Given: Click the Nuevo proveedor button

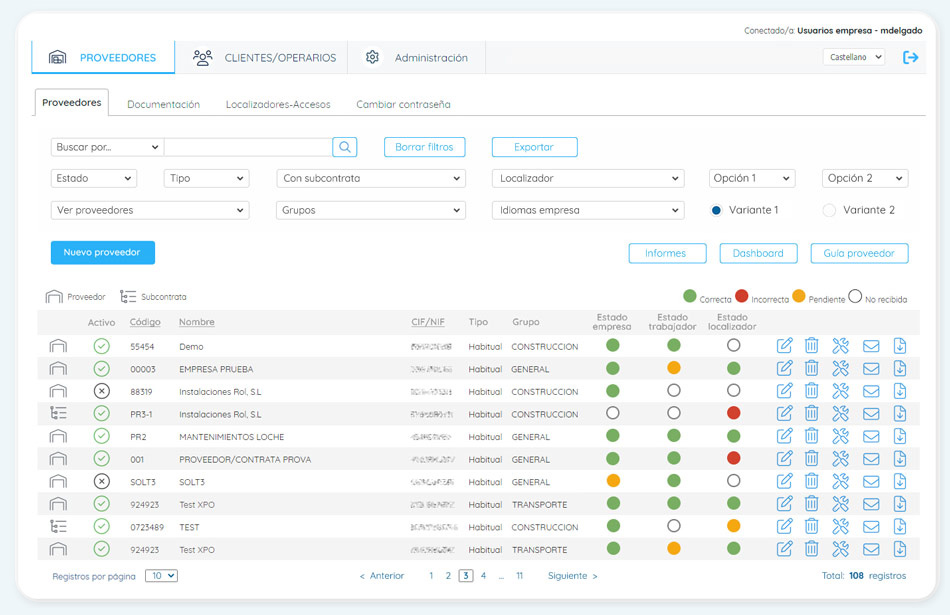Looking at the screenshot, I should pyautogui.click(x=102, y=253).
